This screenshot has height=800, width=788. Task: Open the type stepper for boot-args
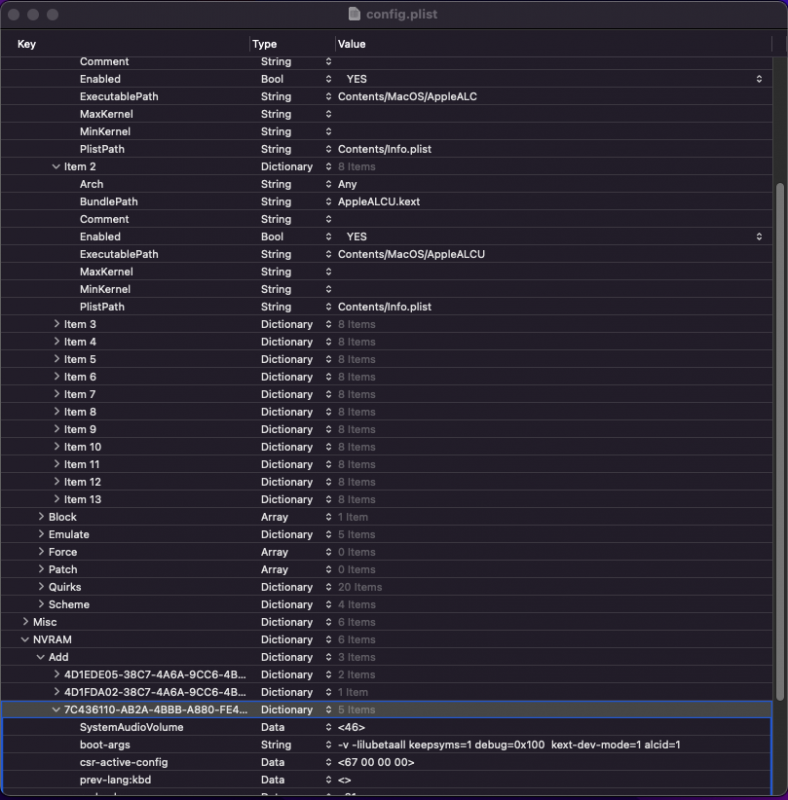[329, 745]
